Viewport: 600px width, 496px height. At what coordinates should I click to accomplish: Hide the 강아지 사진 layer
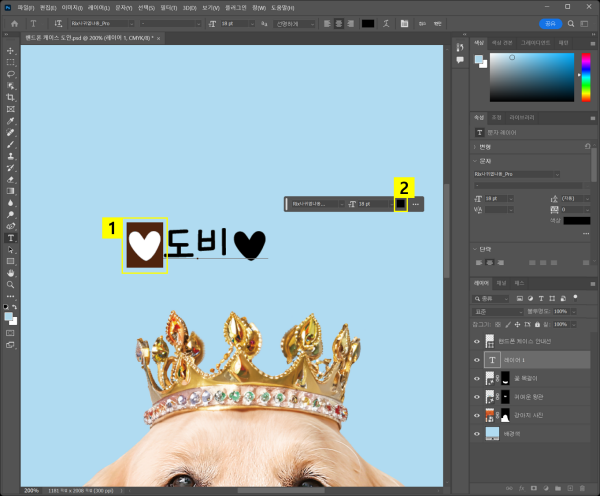tap(476, 415)
